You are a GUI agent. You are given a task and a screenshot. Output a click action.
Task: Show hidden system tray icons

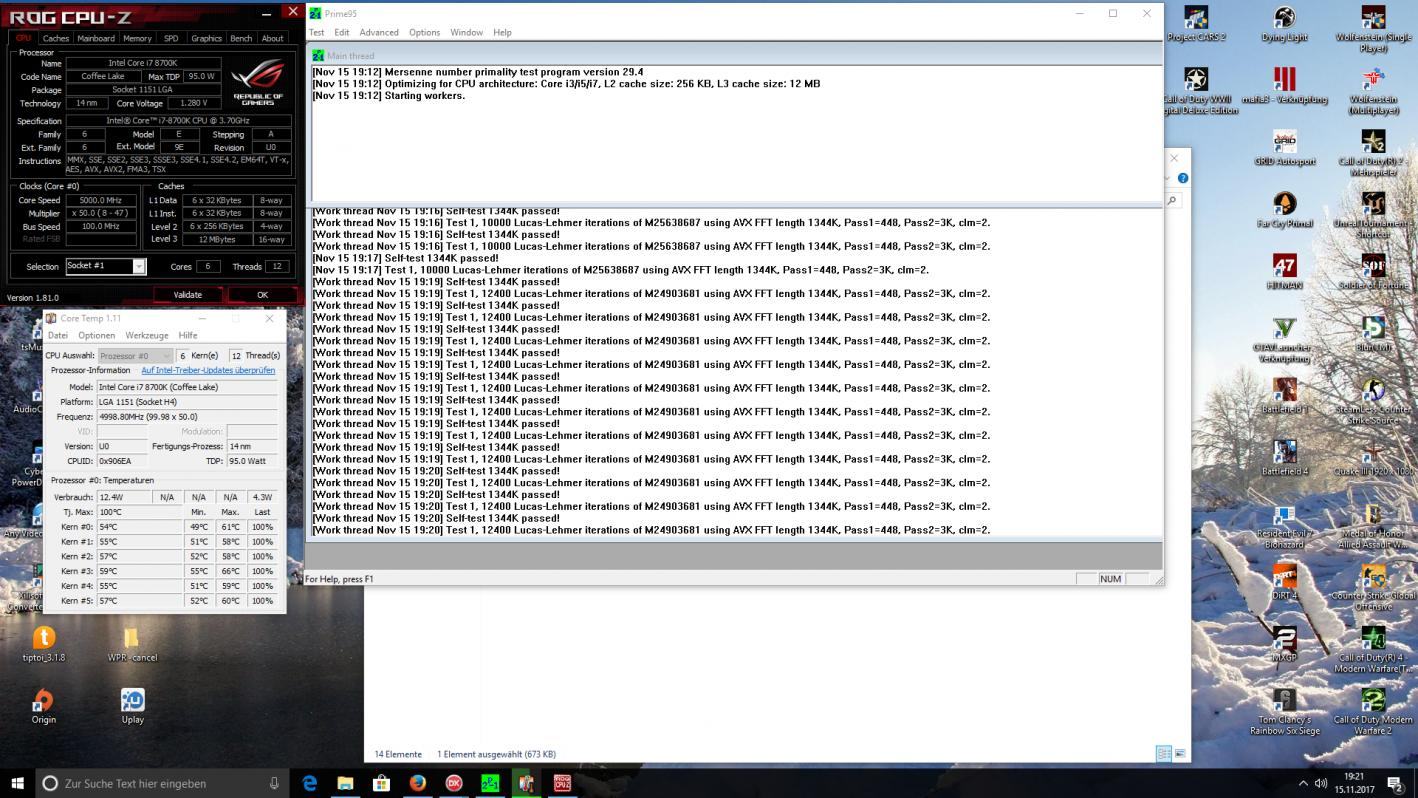(x=1303, y=783)
